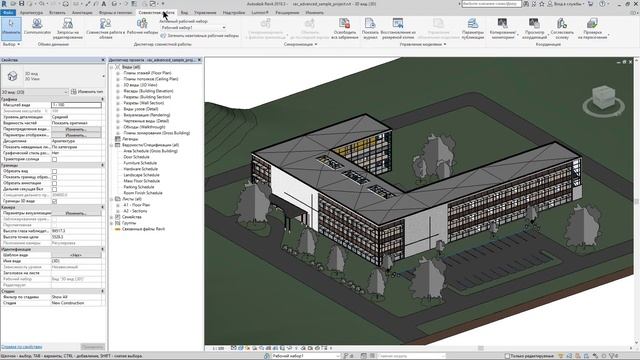Open Parking Schedule in Project Browser
The height and width of the screenshot is (360, 640).
(x=139, y=187)
